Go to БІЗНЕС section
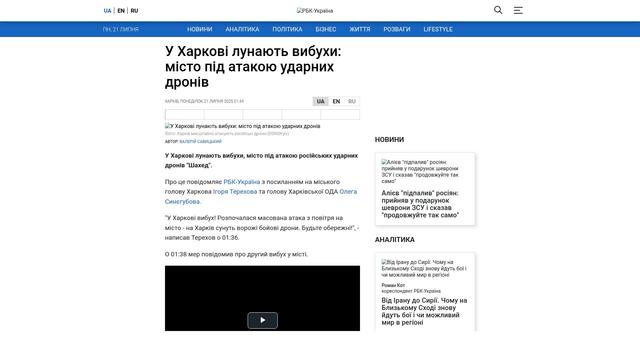The width and height of the screenshot is (640, 360). tap(326, 29)
